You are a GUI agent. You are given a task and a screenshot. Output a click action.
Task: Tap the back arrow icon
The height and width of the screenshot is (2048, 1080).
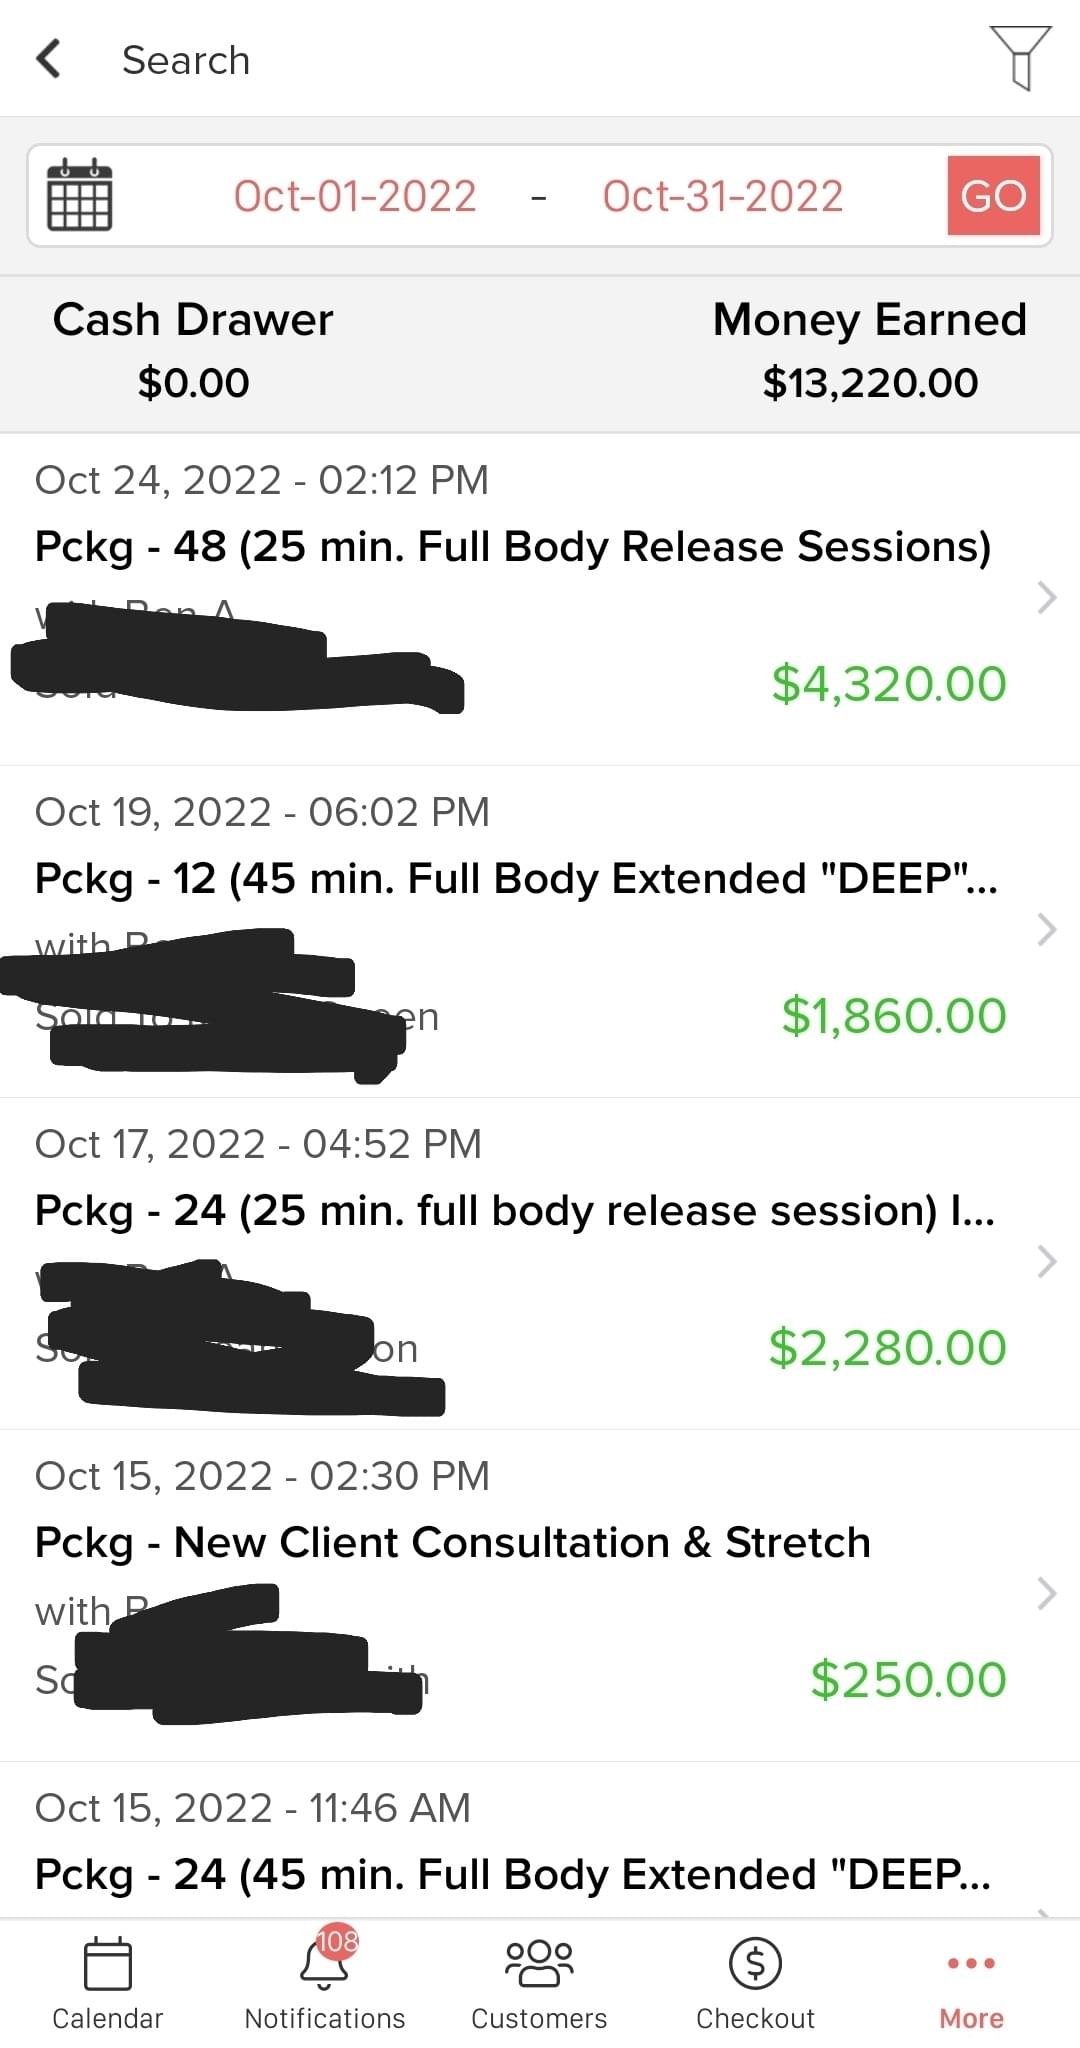tap(49, 59)
